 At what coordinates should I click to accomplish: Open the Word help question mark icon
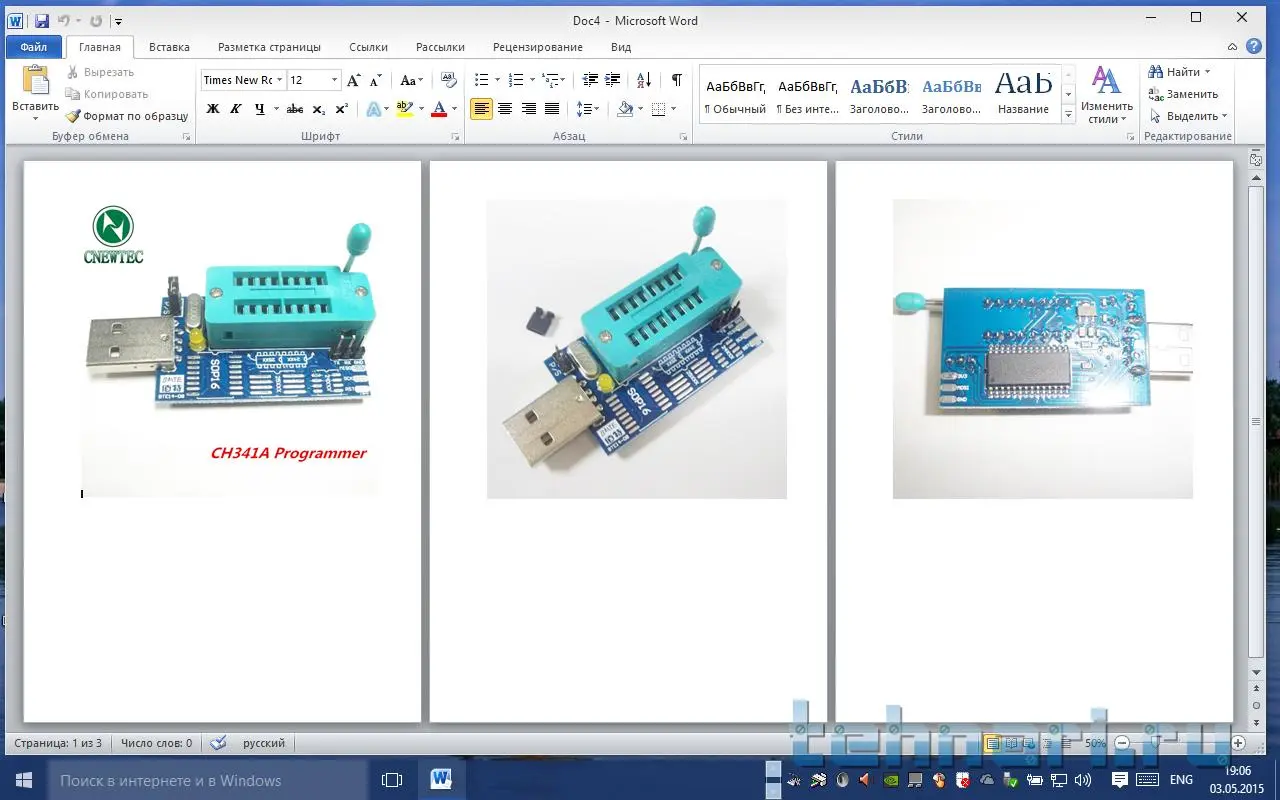[x=1255, y=46]
